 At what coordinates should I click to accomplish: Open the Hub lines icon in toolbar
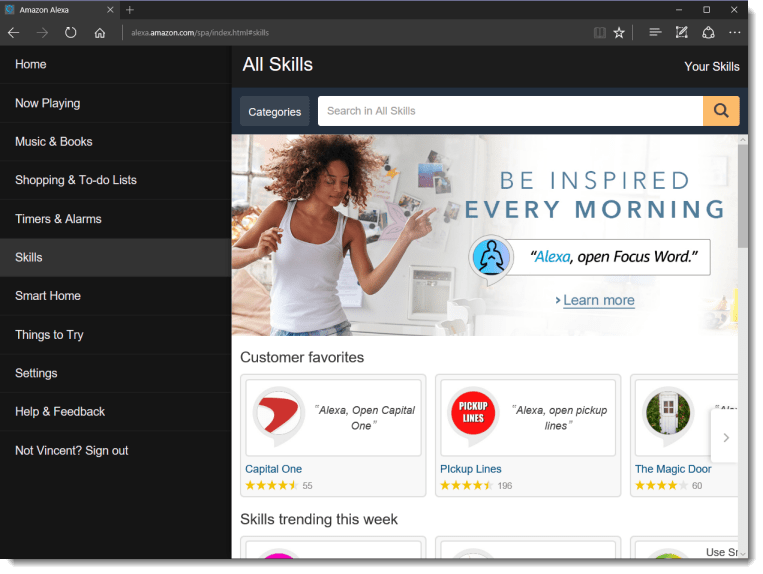click(x=655, y=33)
